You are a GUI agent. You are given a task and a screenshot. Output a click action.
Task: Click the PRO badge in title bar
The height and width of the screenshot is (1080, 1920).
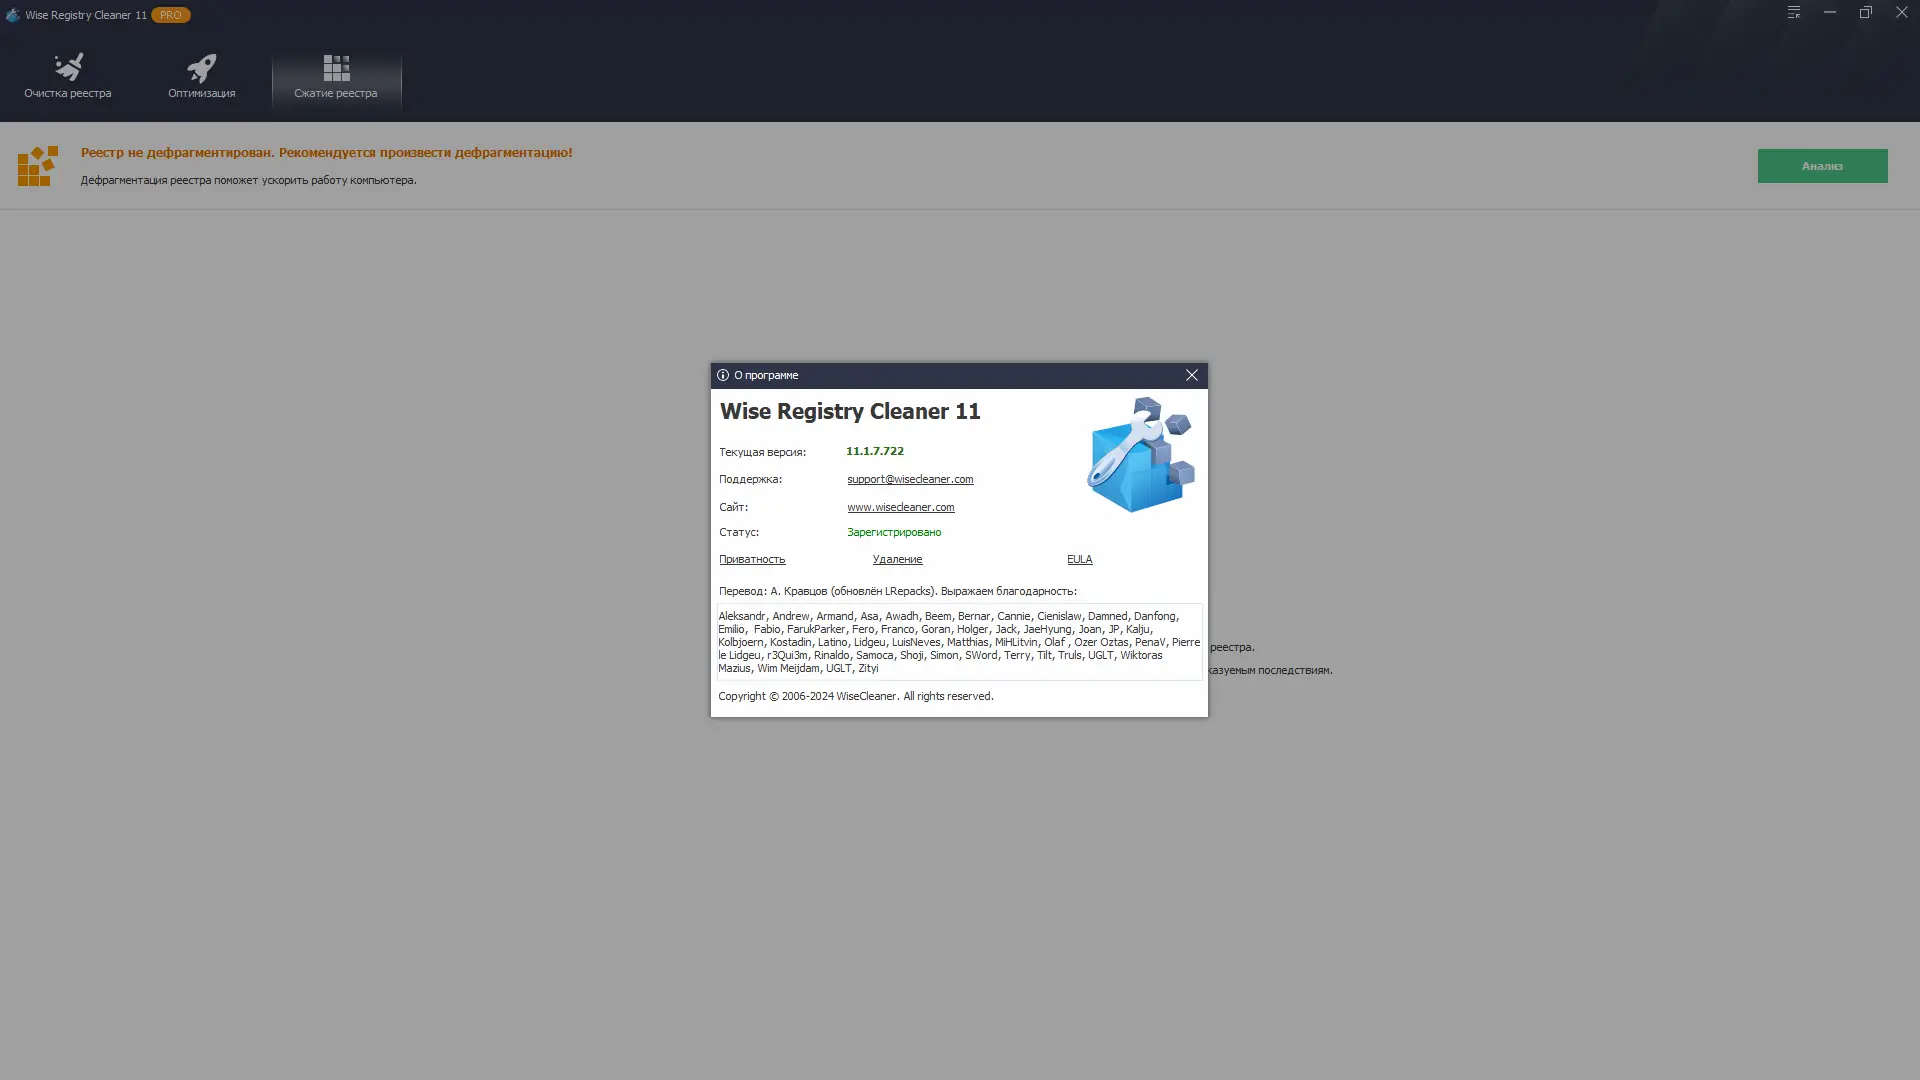click(x=170, y=15)
